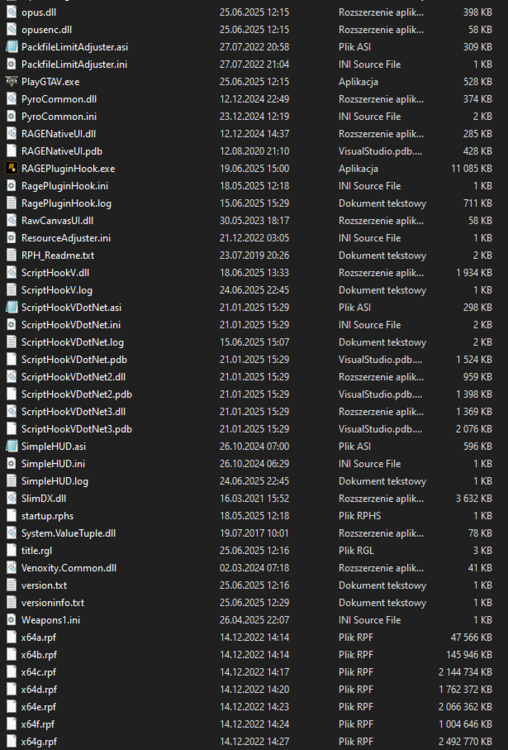Click the RPH_Readme.txt document icon

tap(11, 255)
